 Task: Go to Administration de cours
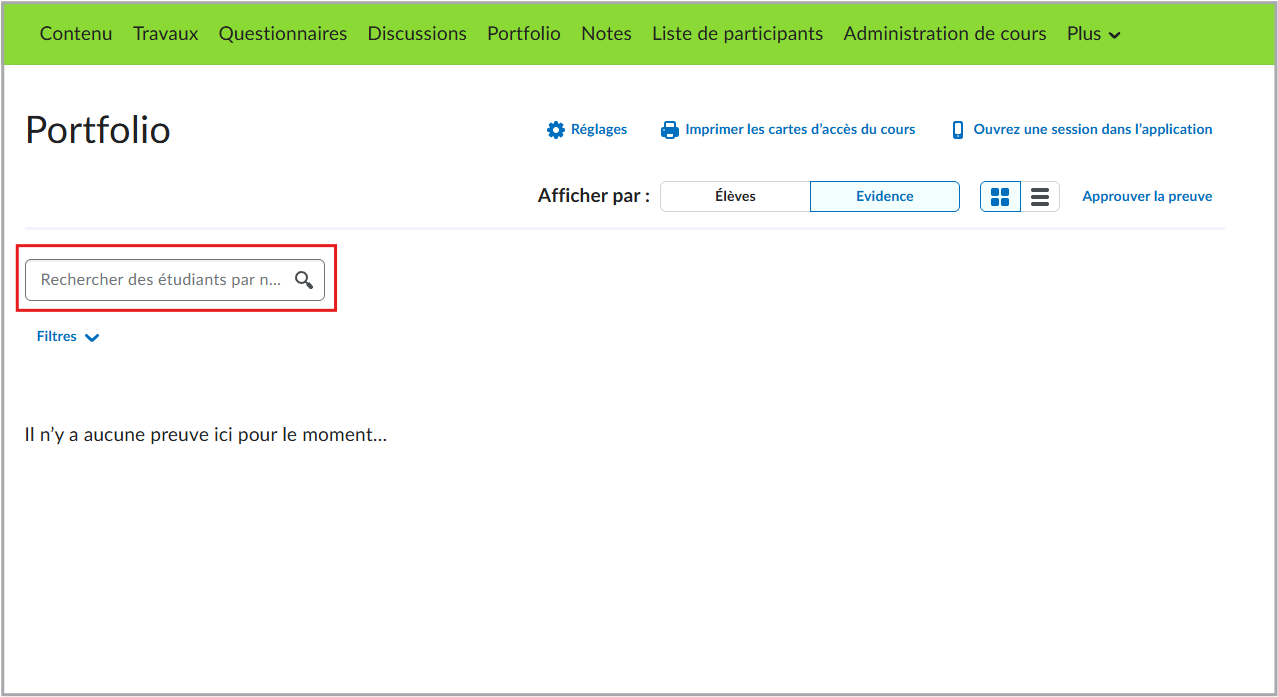(945, 34)
